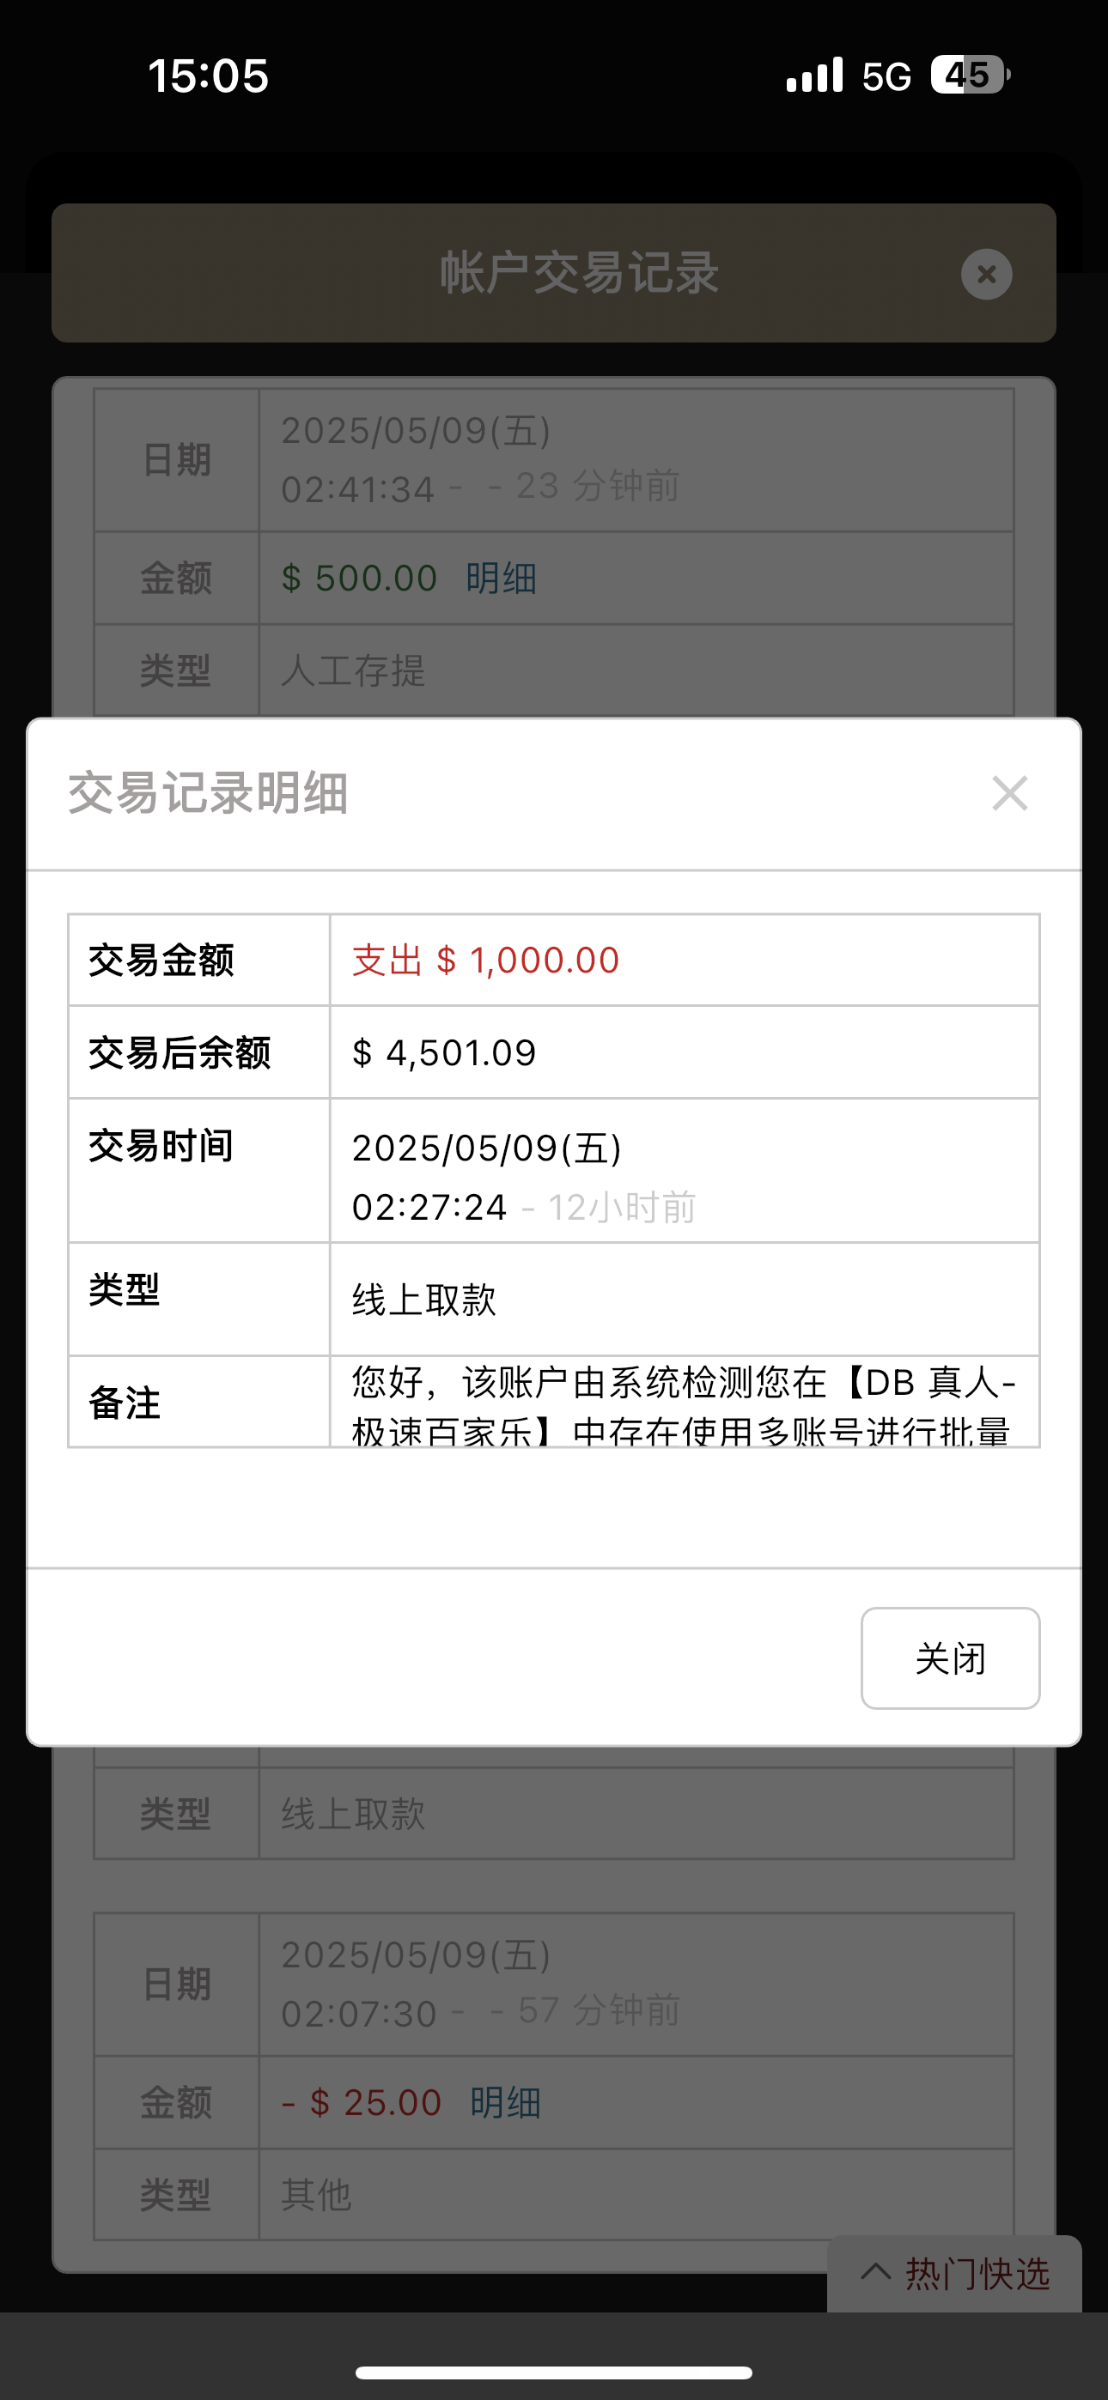Tap the 5G network indicator

pos(886,77)
